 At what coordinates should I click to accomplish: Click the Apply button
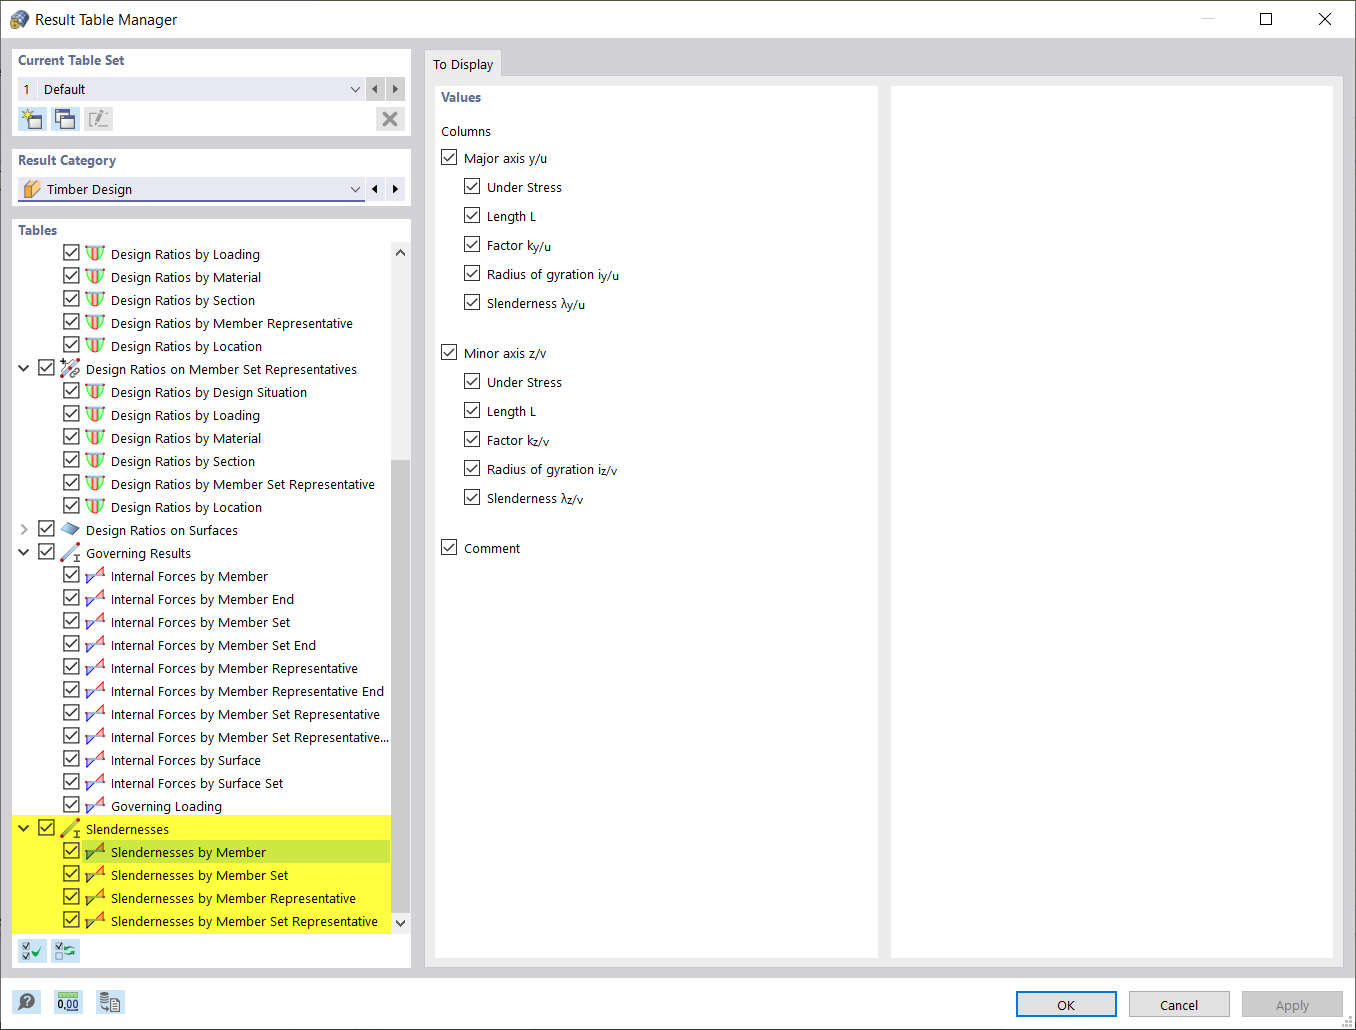click(1292, 1004)
